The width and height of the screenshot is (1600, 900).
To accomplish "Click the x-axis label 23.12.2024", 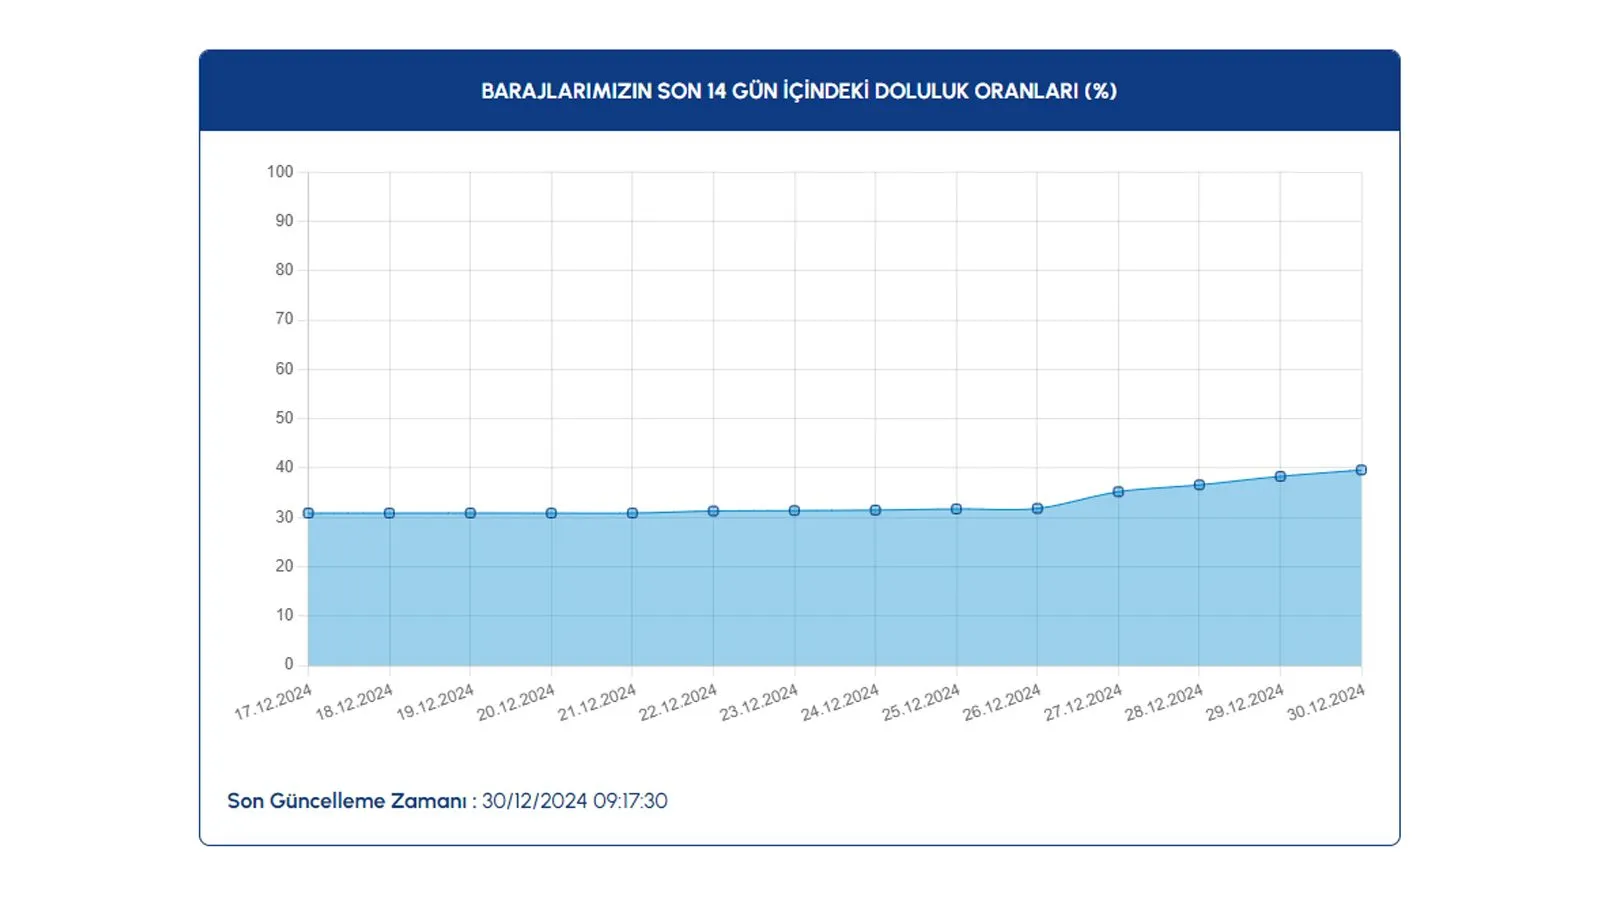I will (x=759, y=703).
